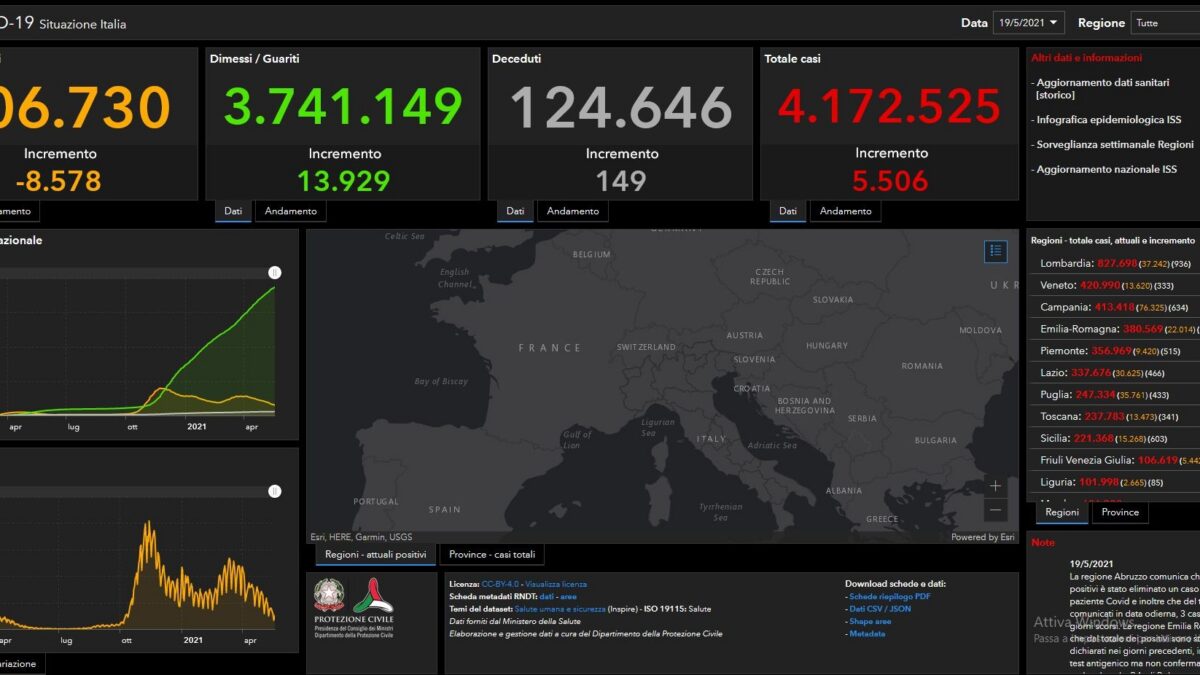Adjust the upper chart time slider handle
The width and height of the screenshot is (1200, 675).
pyautogui.click(x=275, y=273)
